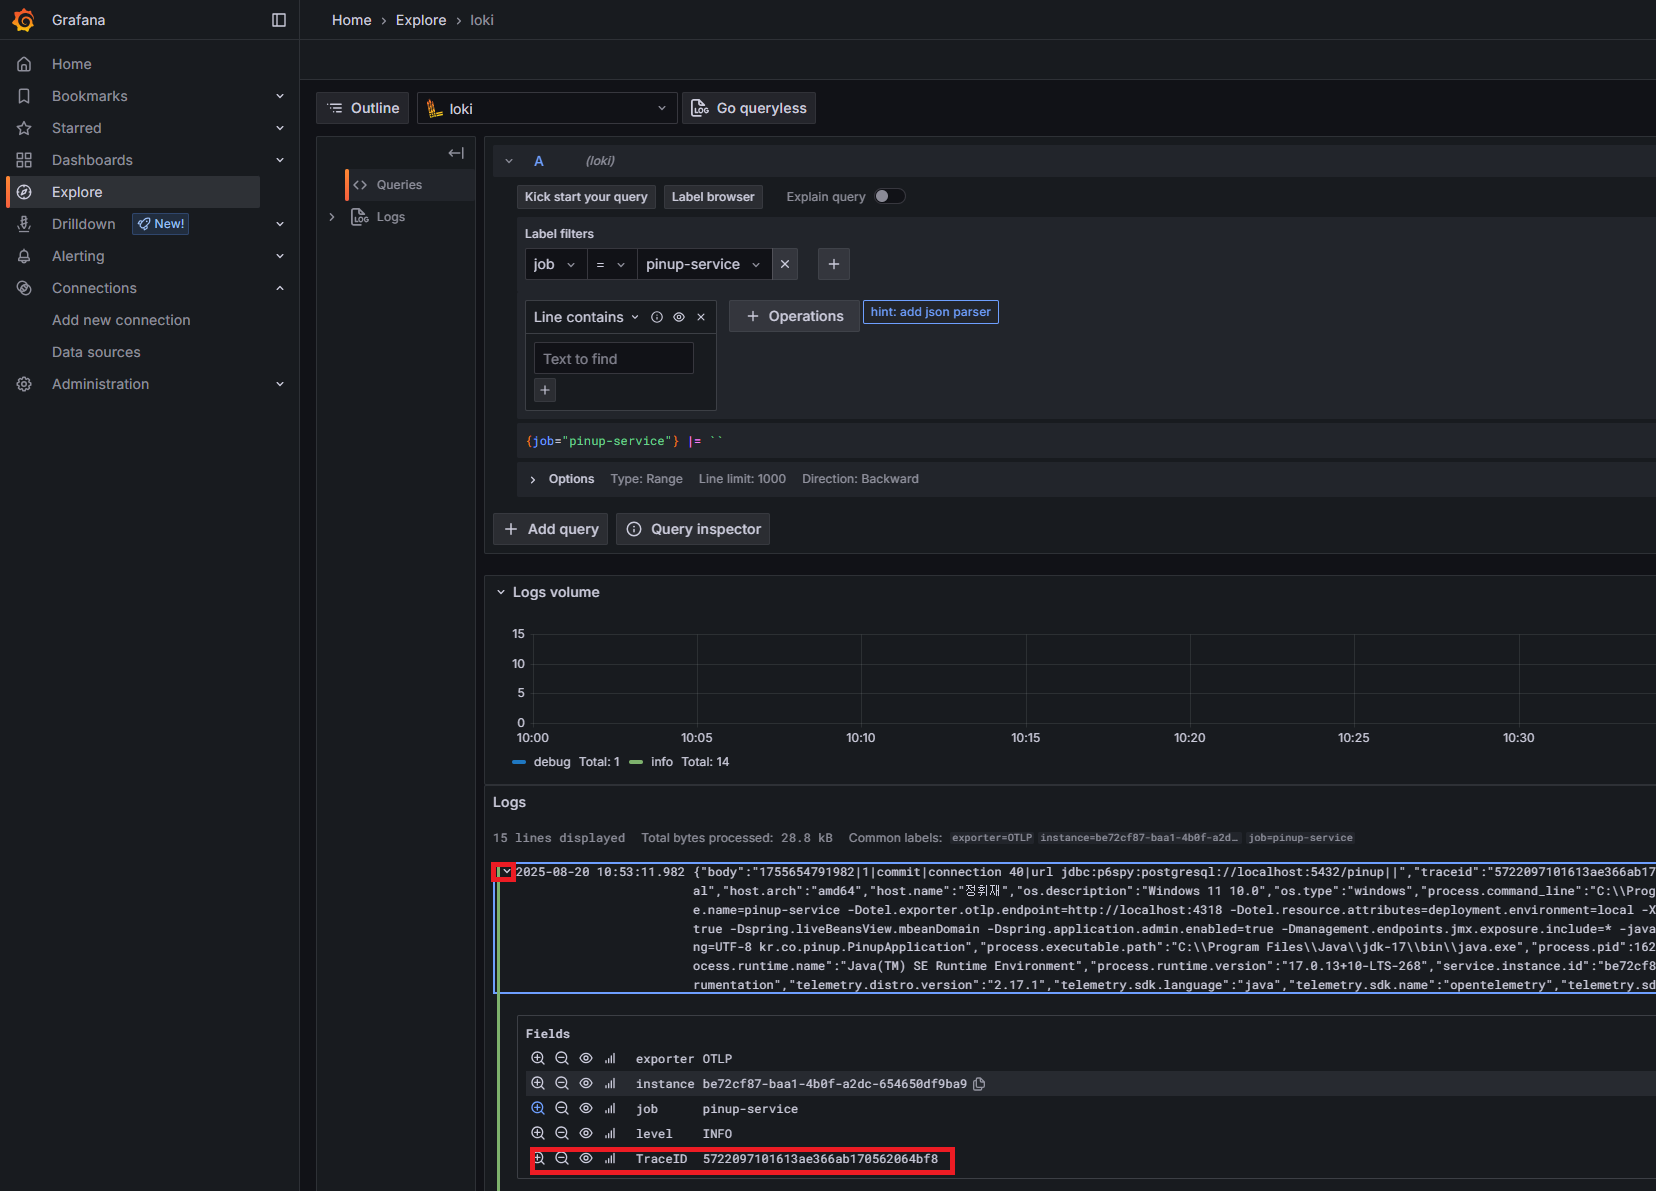Expand the Drilldown section chevron

point(280,224)
